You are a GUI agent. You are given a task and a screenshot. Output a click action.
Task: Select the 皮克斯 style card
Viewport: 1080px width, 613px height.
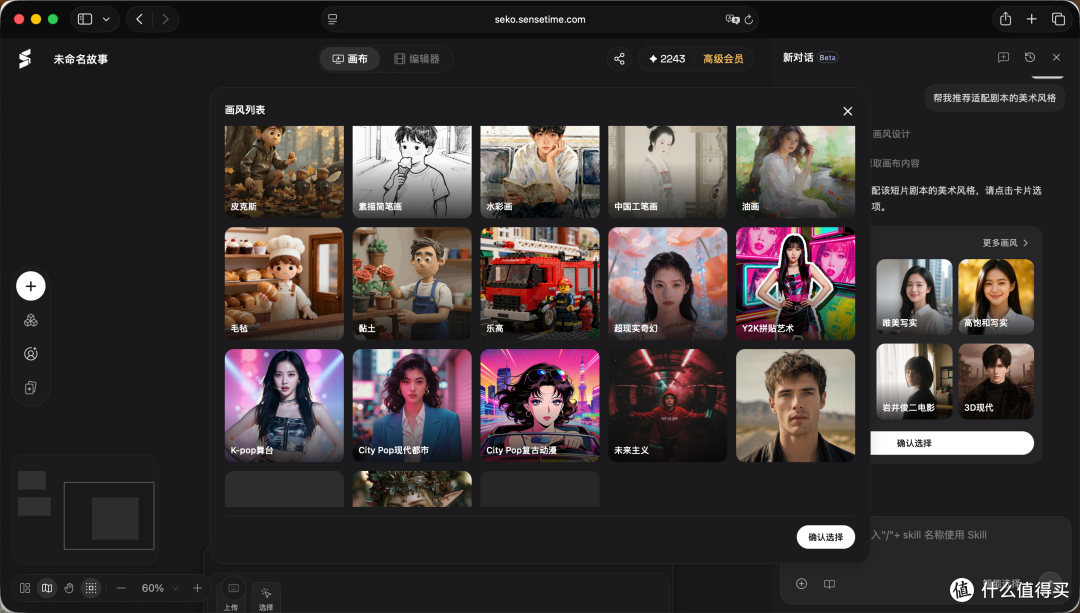(284, 172)
